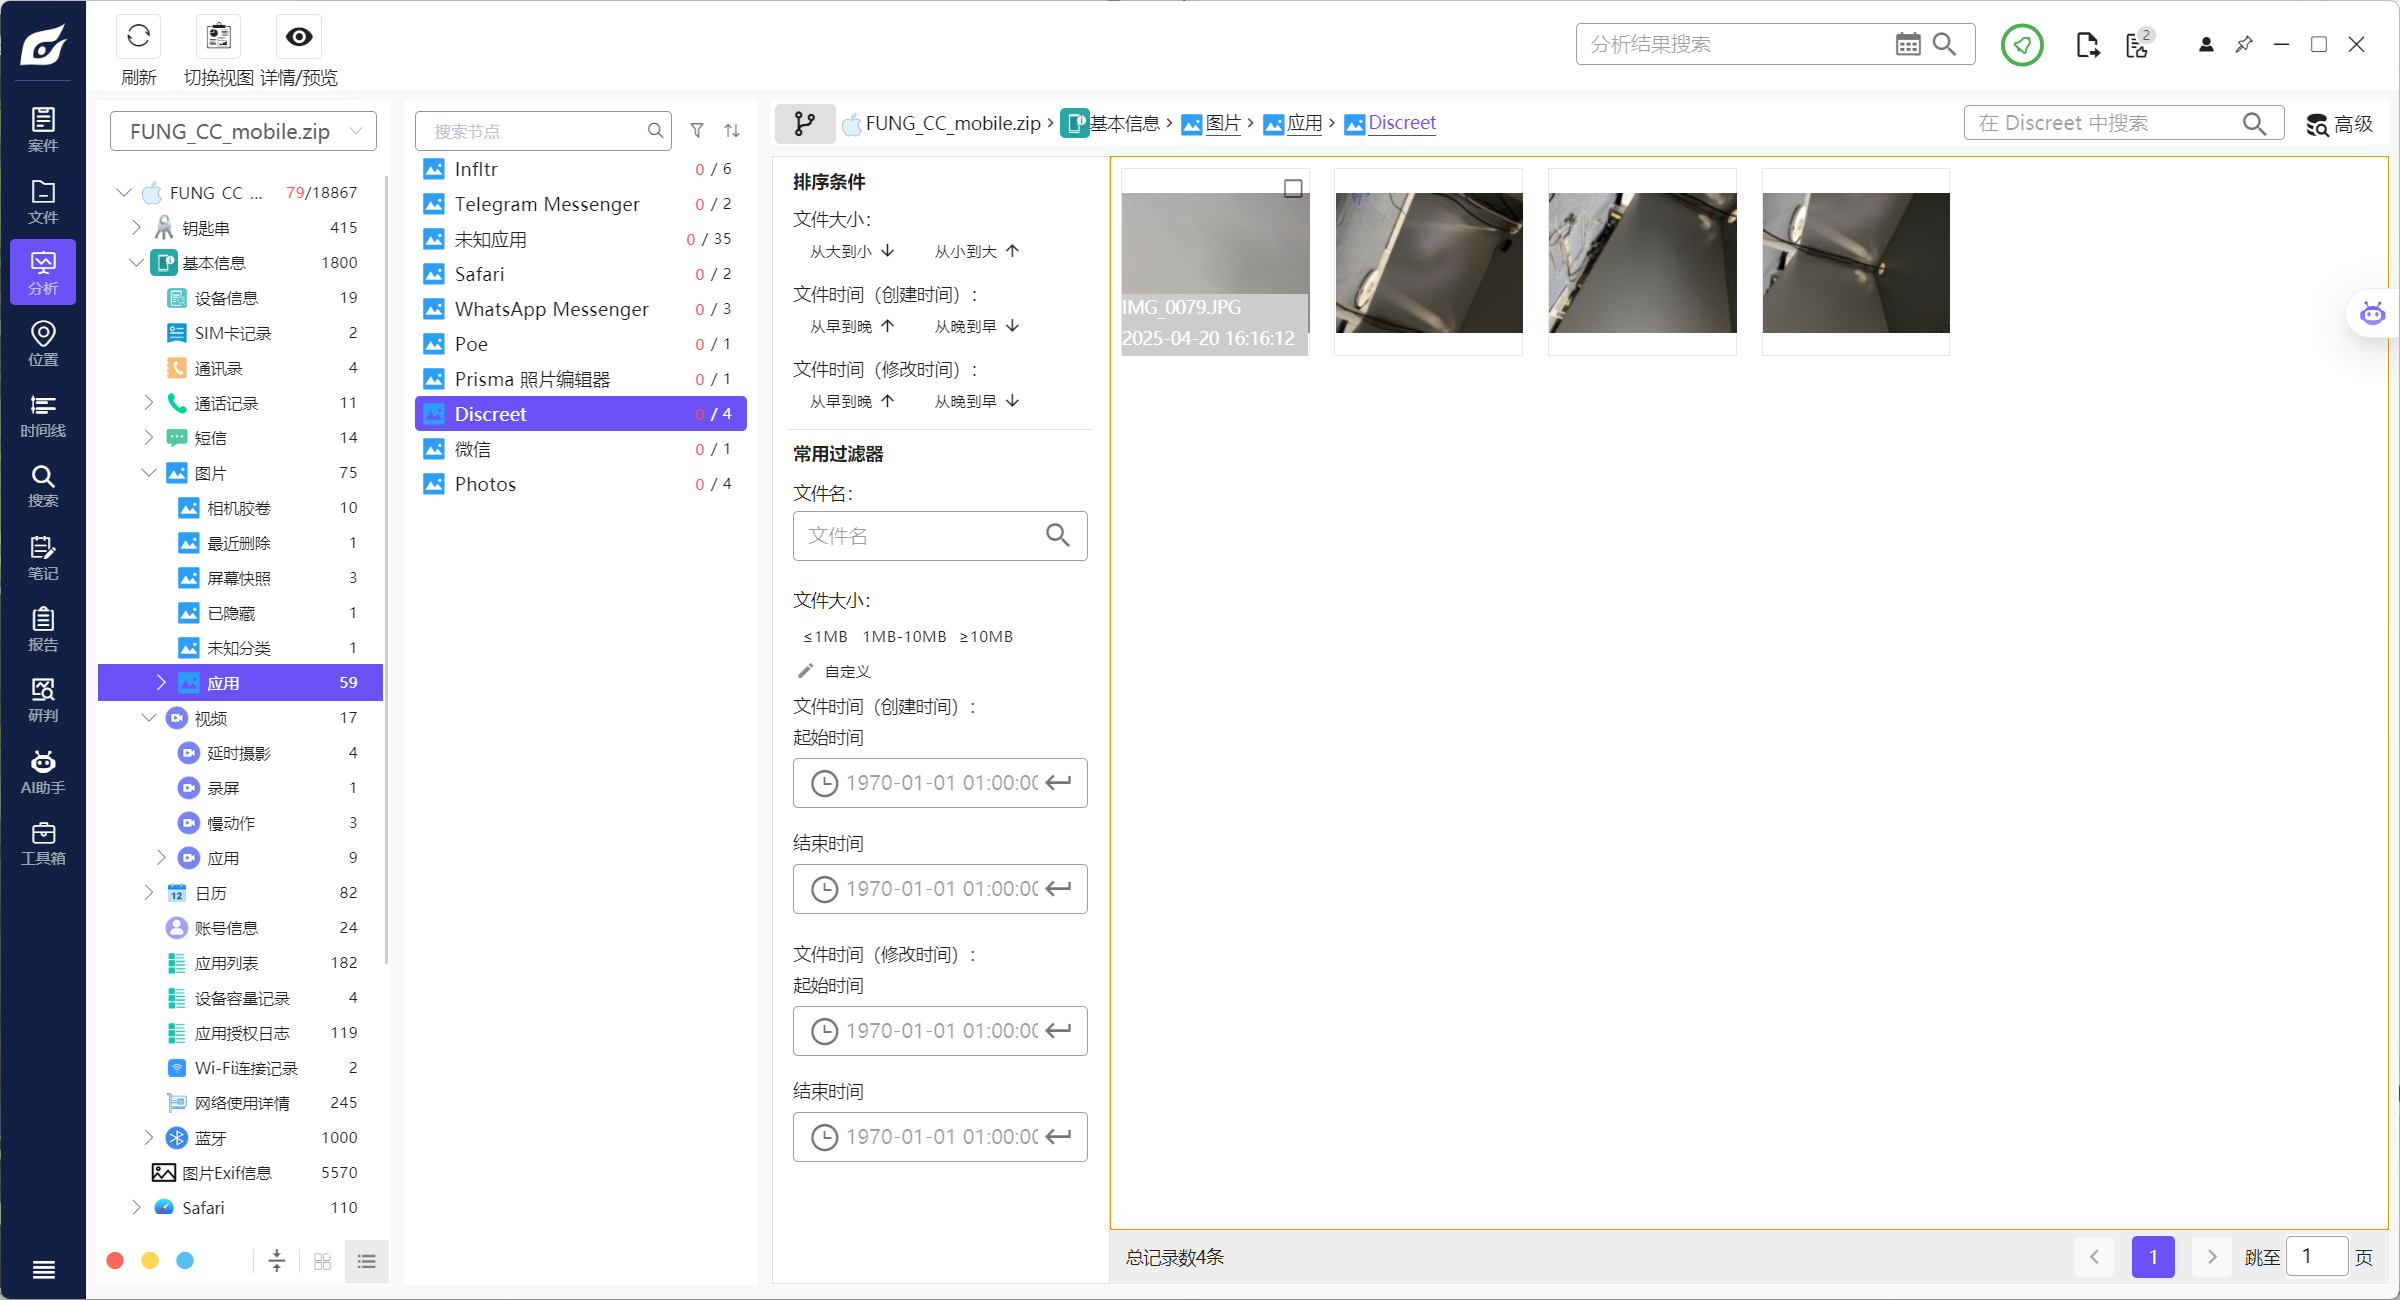
Task: Select the 图片Exif信息 tree item
Action: point(227,1173)
